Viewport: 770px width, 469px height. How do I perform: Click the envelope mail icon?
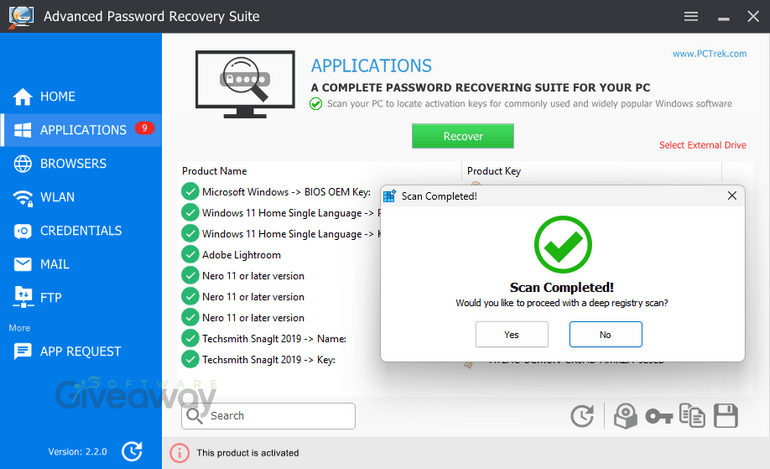pos(23,264)
